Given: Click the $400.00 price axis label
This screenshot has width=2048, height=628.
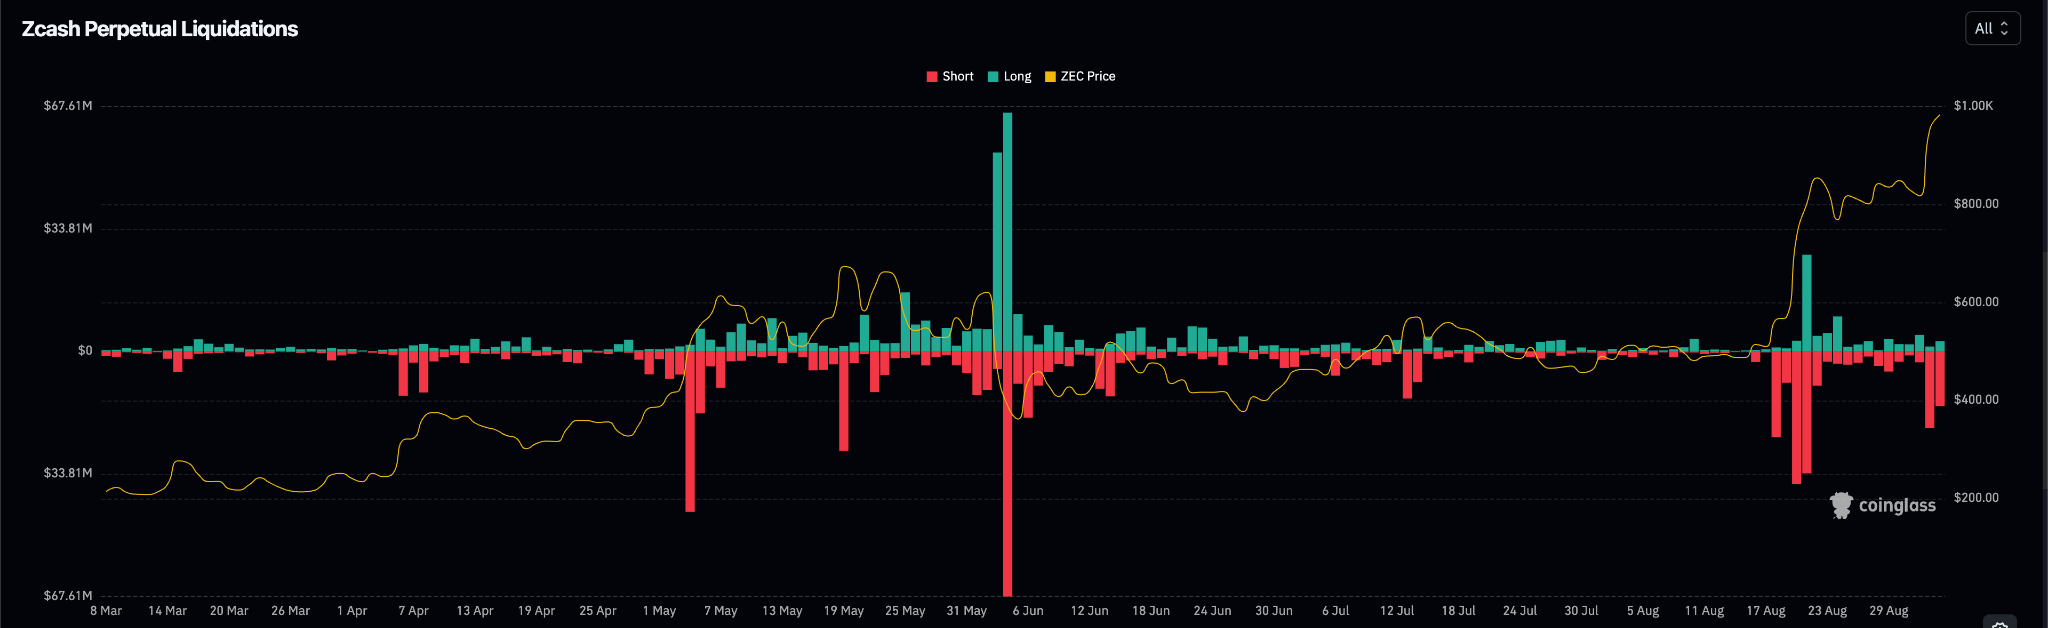Looking at the screenshot, I should (x=1976, y=400).
